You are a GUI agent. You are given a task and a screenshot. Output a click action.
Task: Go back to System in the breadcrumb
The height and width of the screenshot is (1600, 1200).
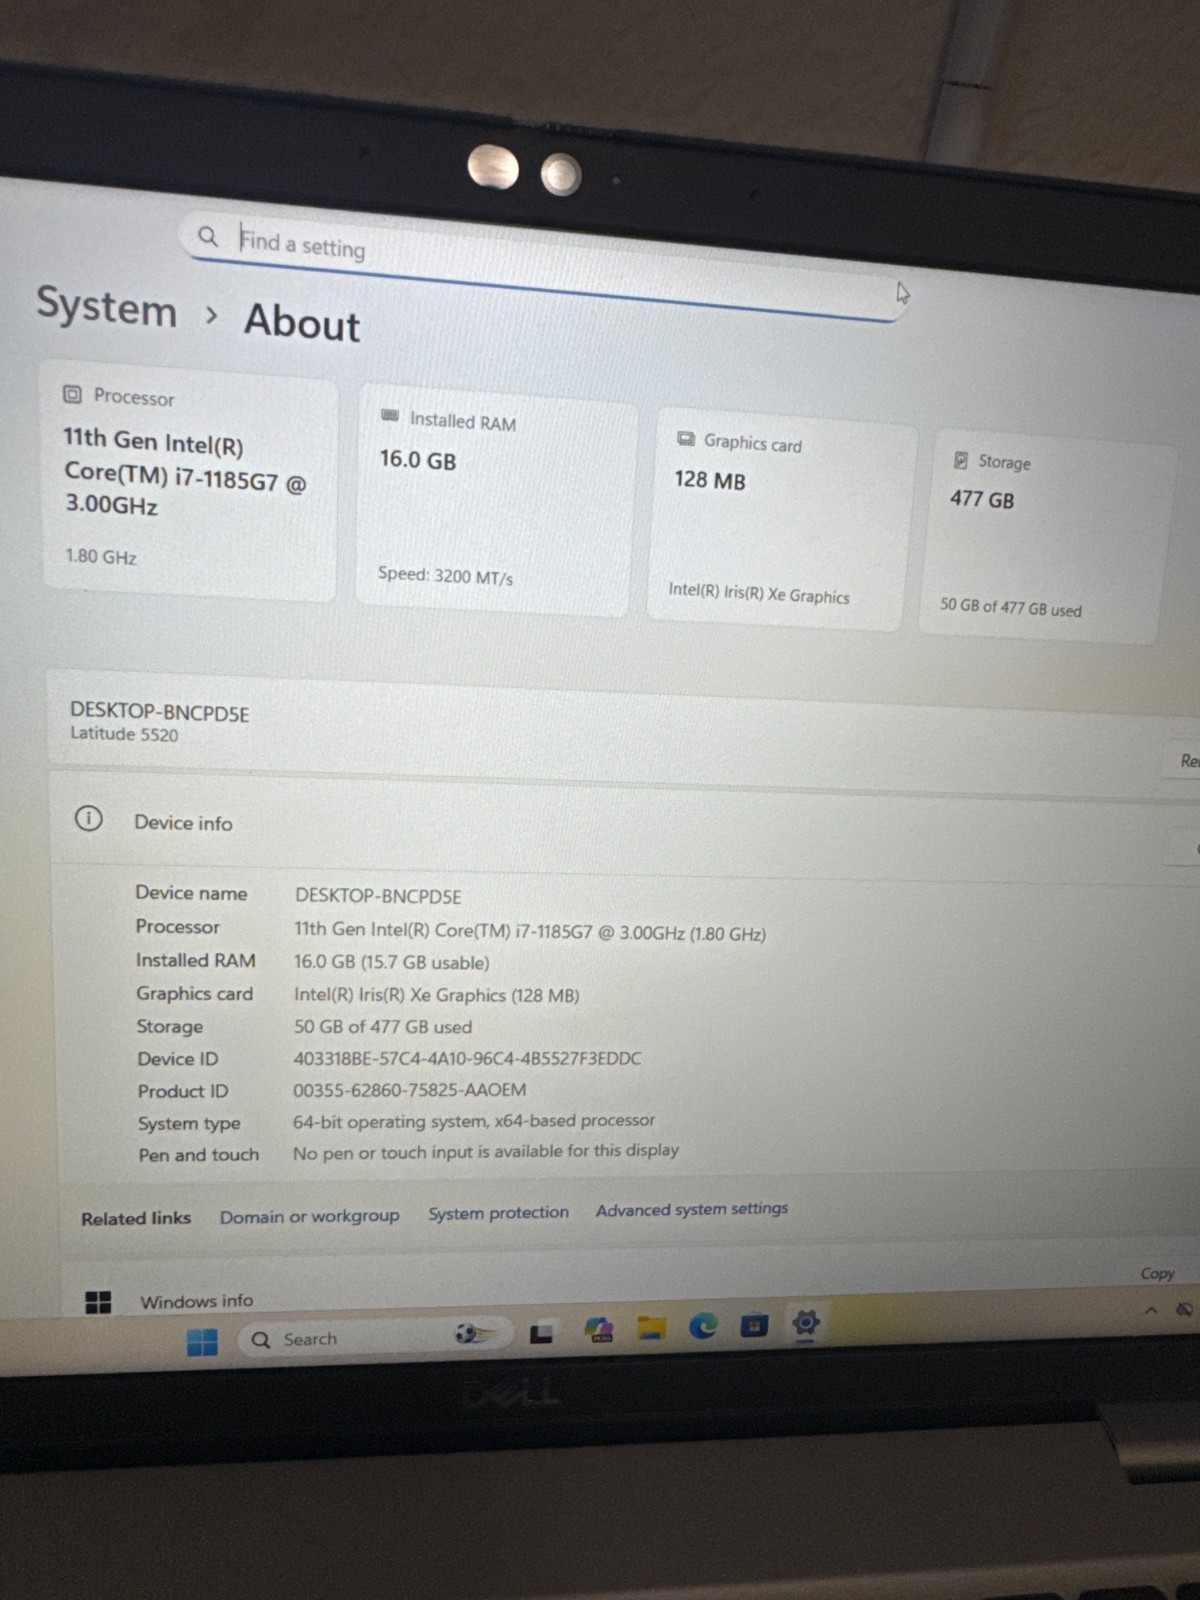click(106, 306)
